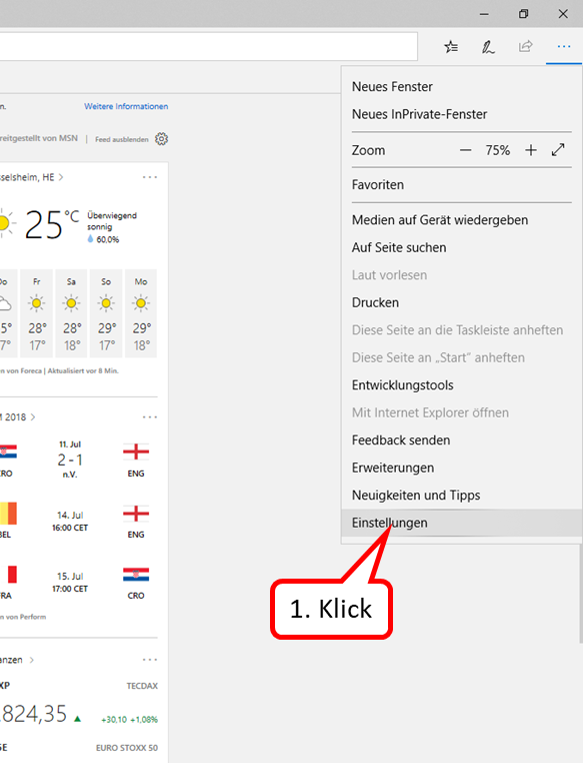This screenshot has height=763, width=583.
Task: Decrease zoom with the minus button
Action: tap(465, 150)
